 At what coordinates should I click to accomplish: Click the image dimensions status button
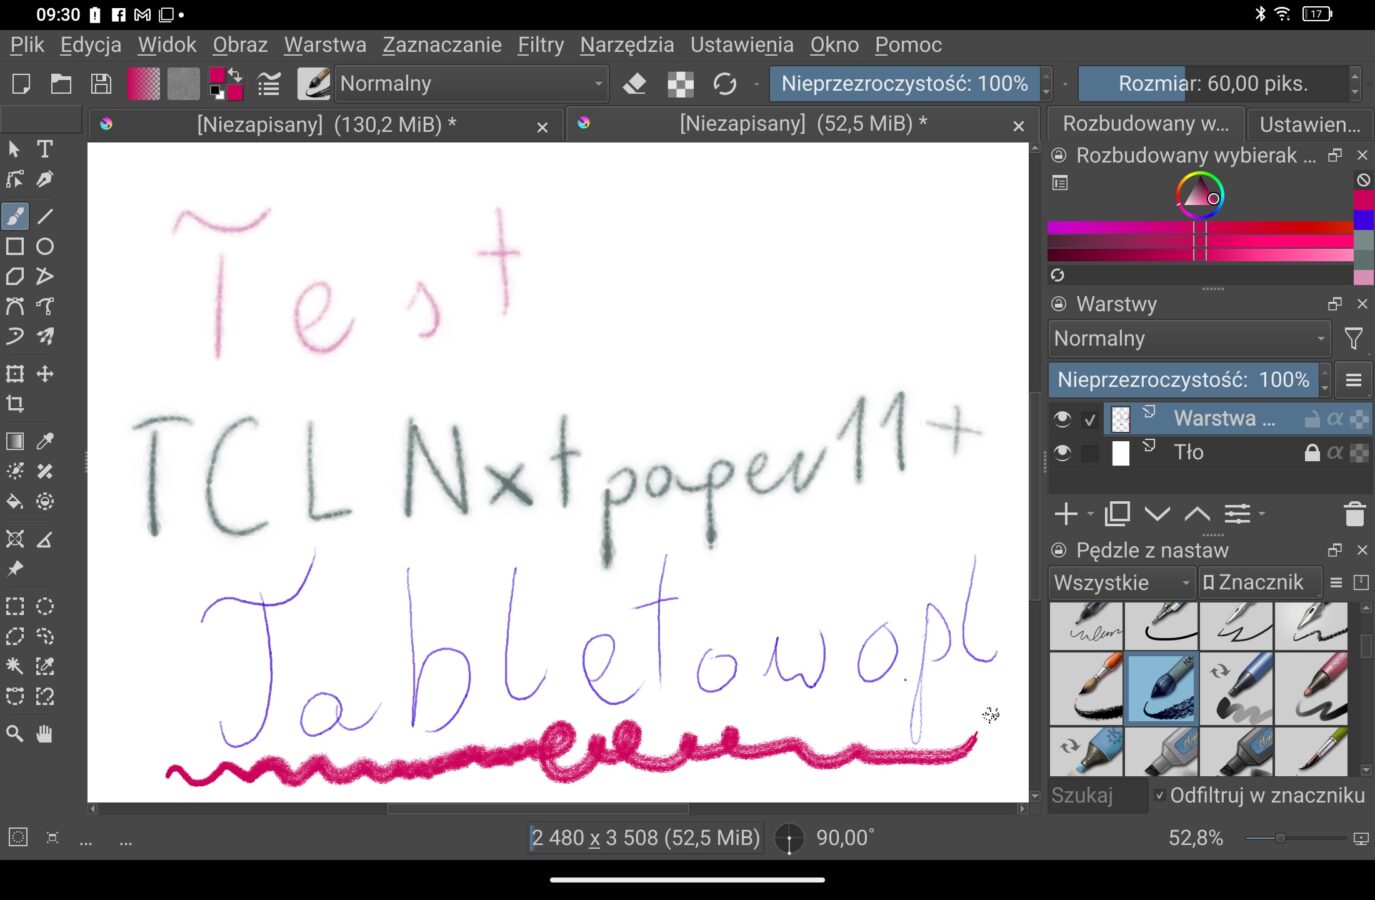(x=645, y=838)
